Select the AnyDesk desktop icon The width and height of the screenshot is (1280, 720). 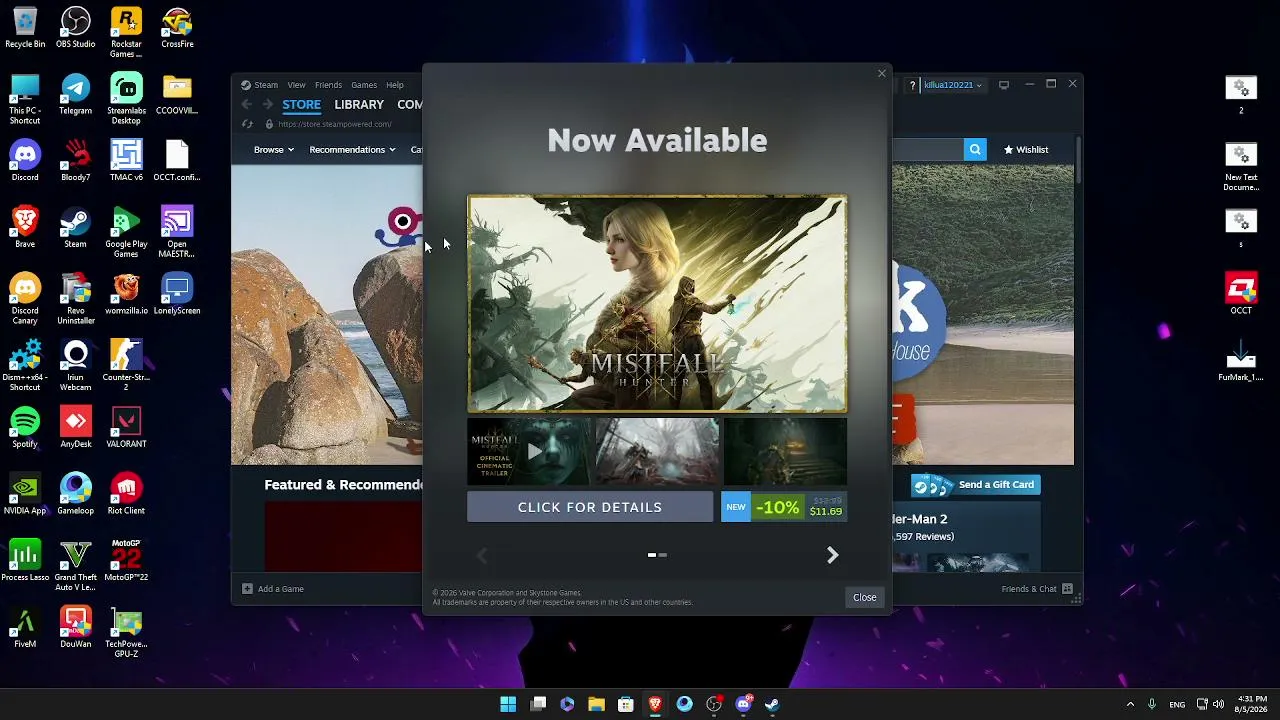tap(76, 428)
